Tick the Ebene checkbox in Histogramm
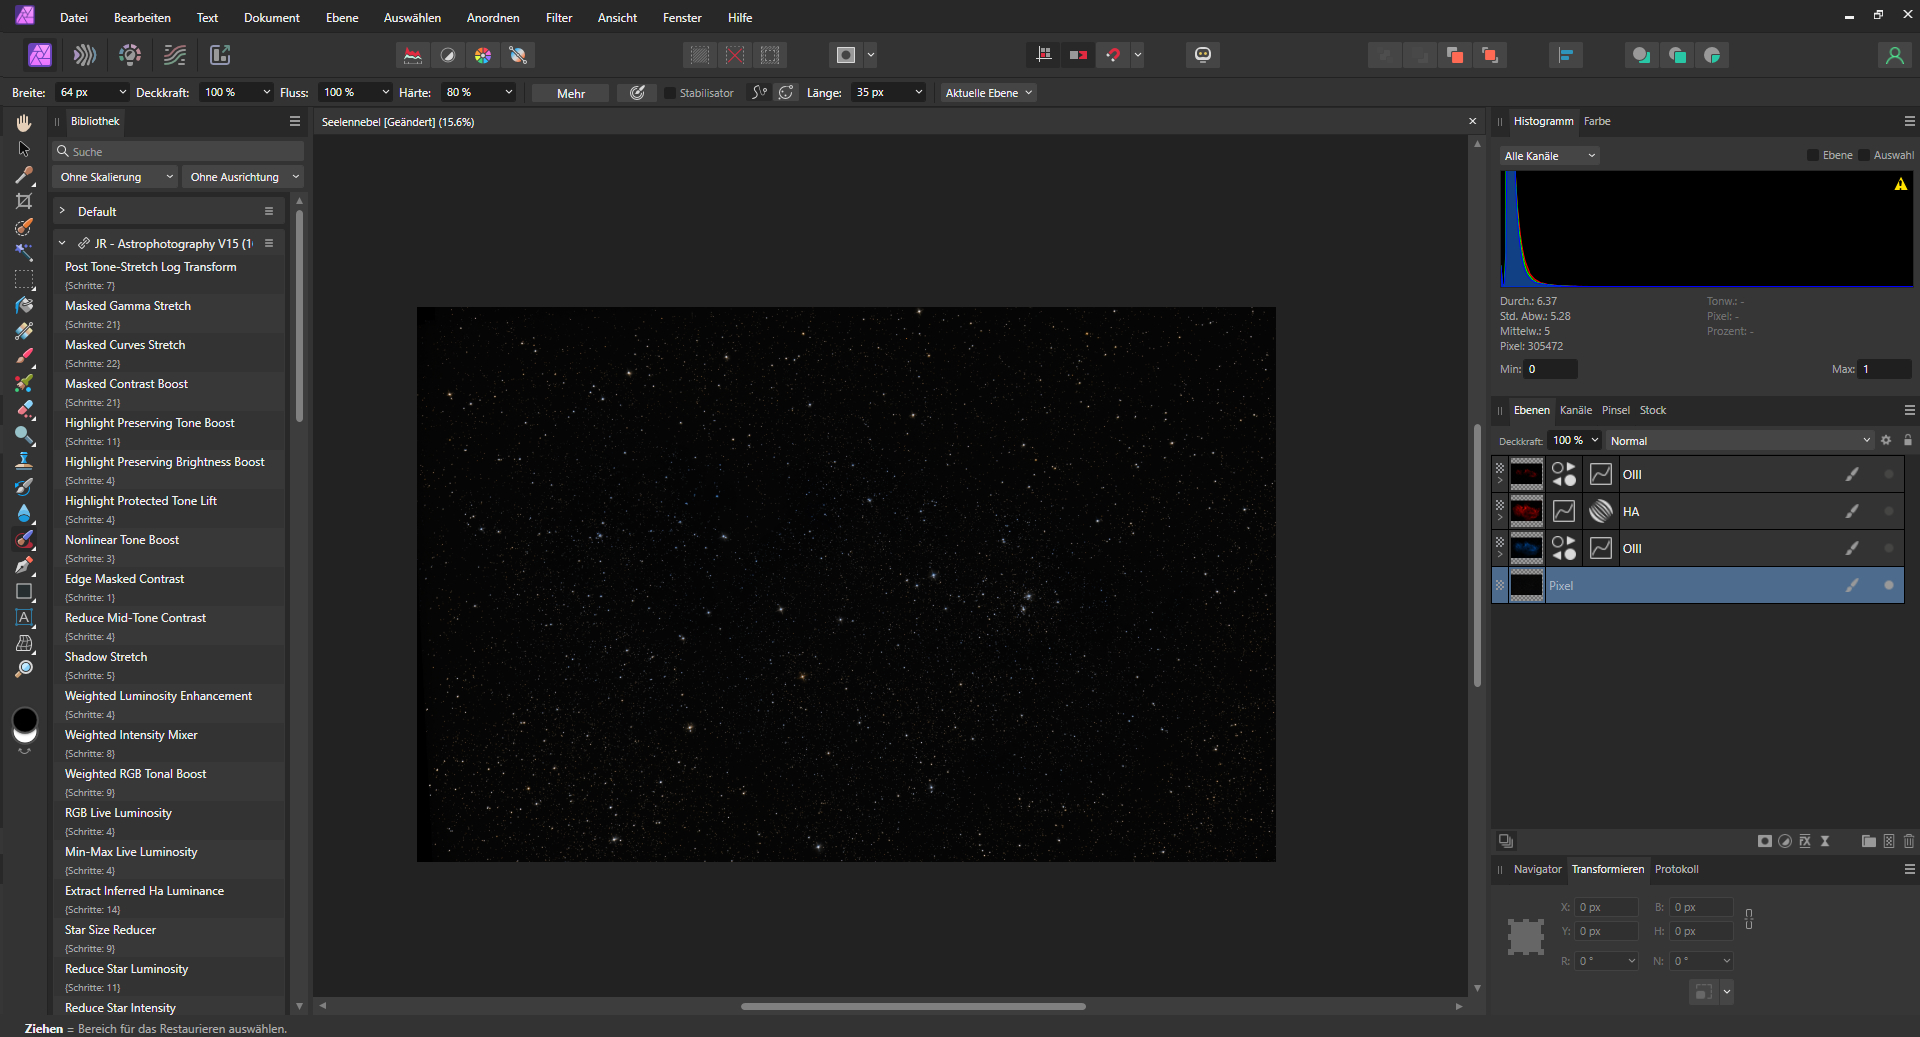The image size is (1920, 1037). pos(1813,155)
